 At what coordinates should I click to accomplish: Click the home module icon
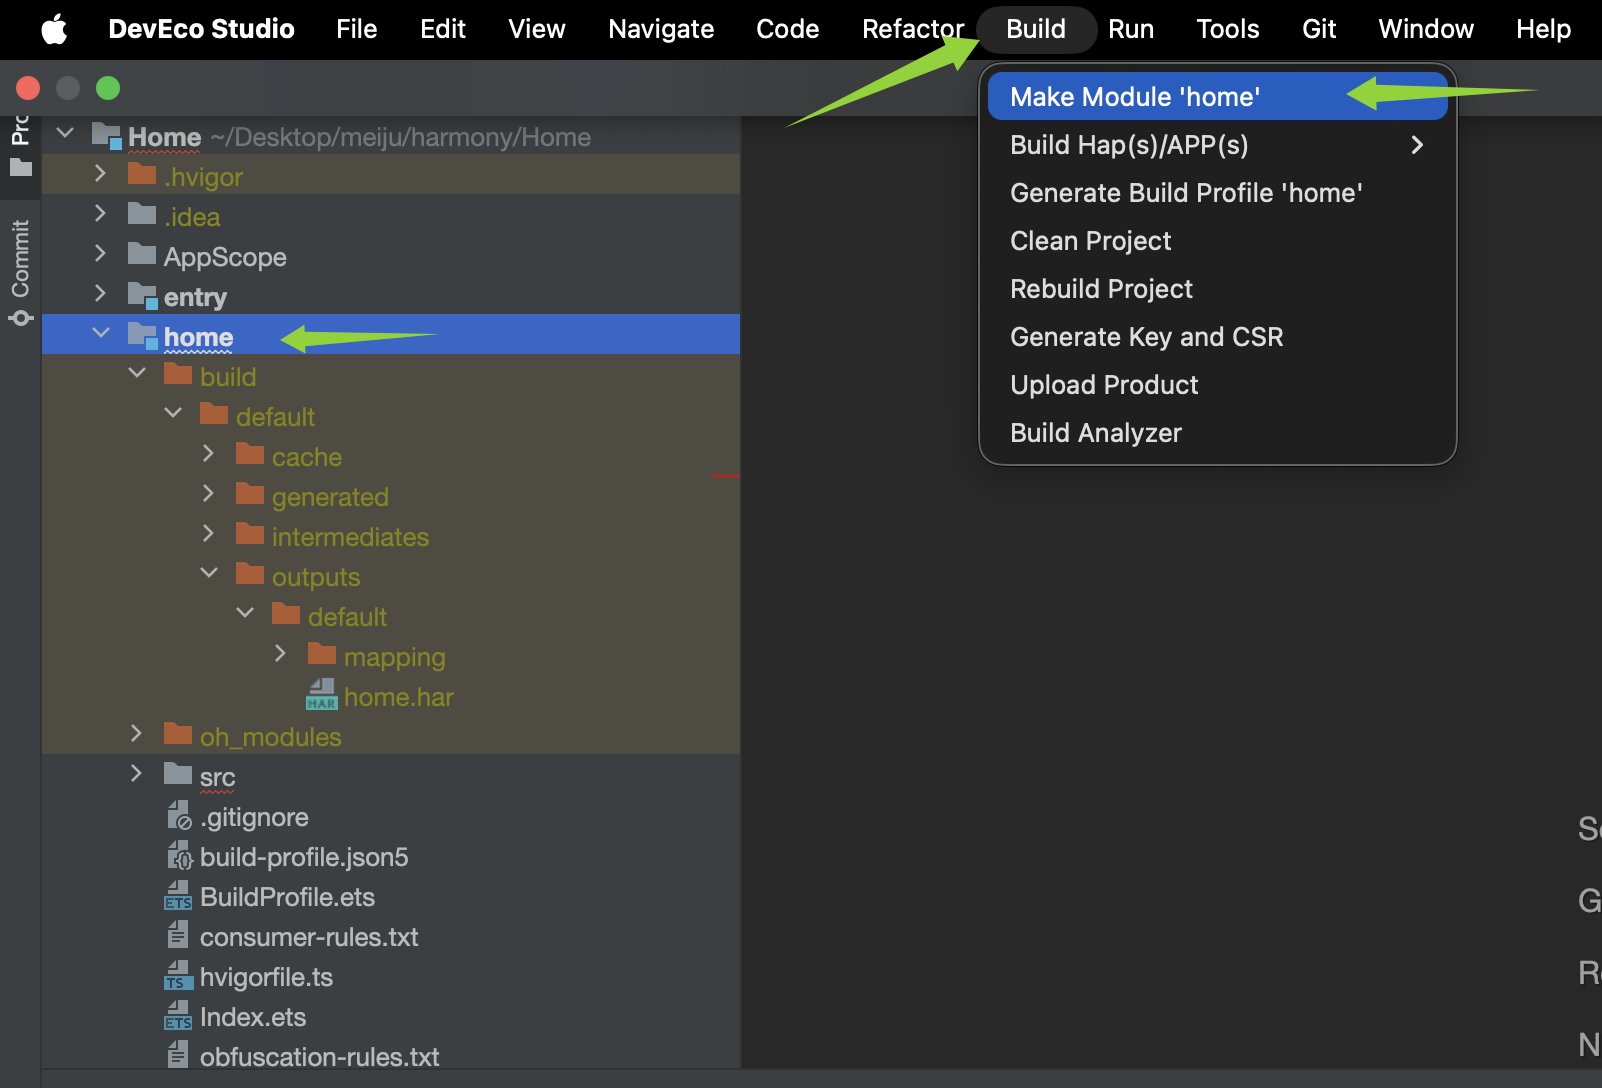pos(143,336)
